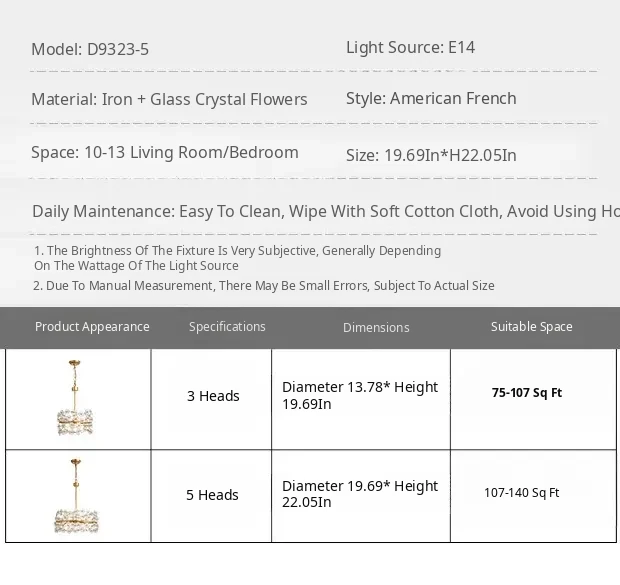The image size is (620, 585).
Task: Click the Dimensions column header
Action: coord(376,328)
